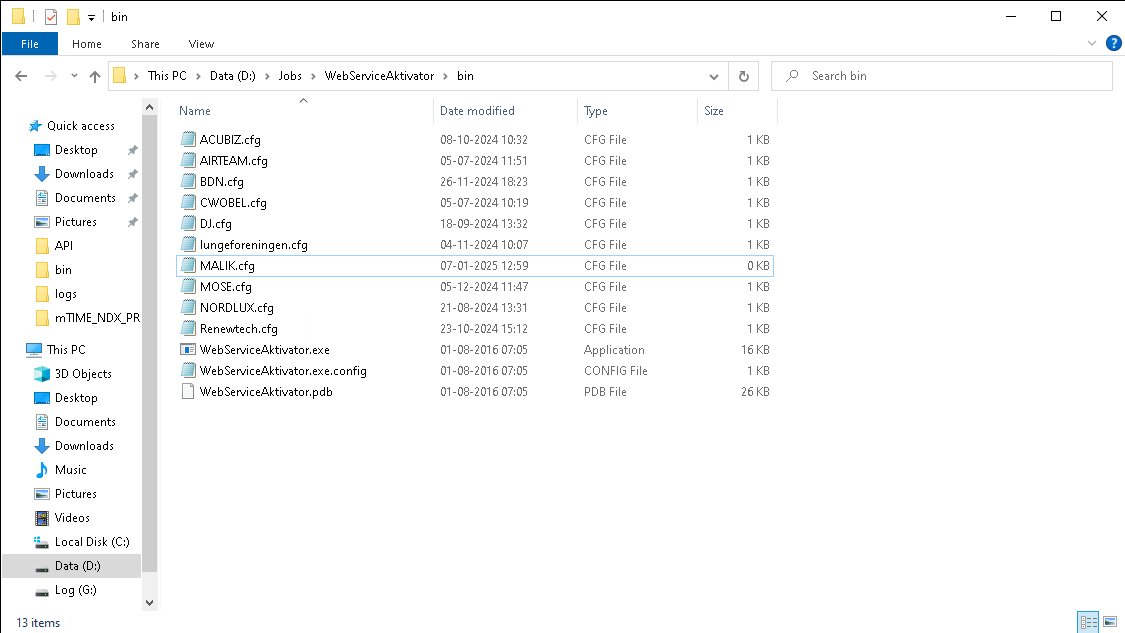Open the blue File menu

pos(29,44)
